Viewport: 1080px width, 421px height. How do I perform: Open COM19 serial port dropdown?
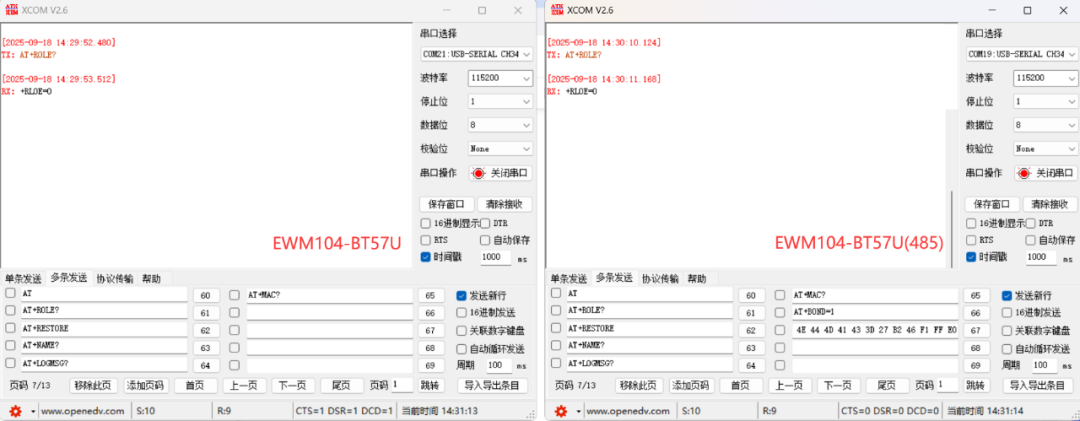pyautogui.click(x=1021, y=54)
